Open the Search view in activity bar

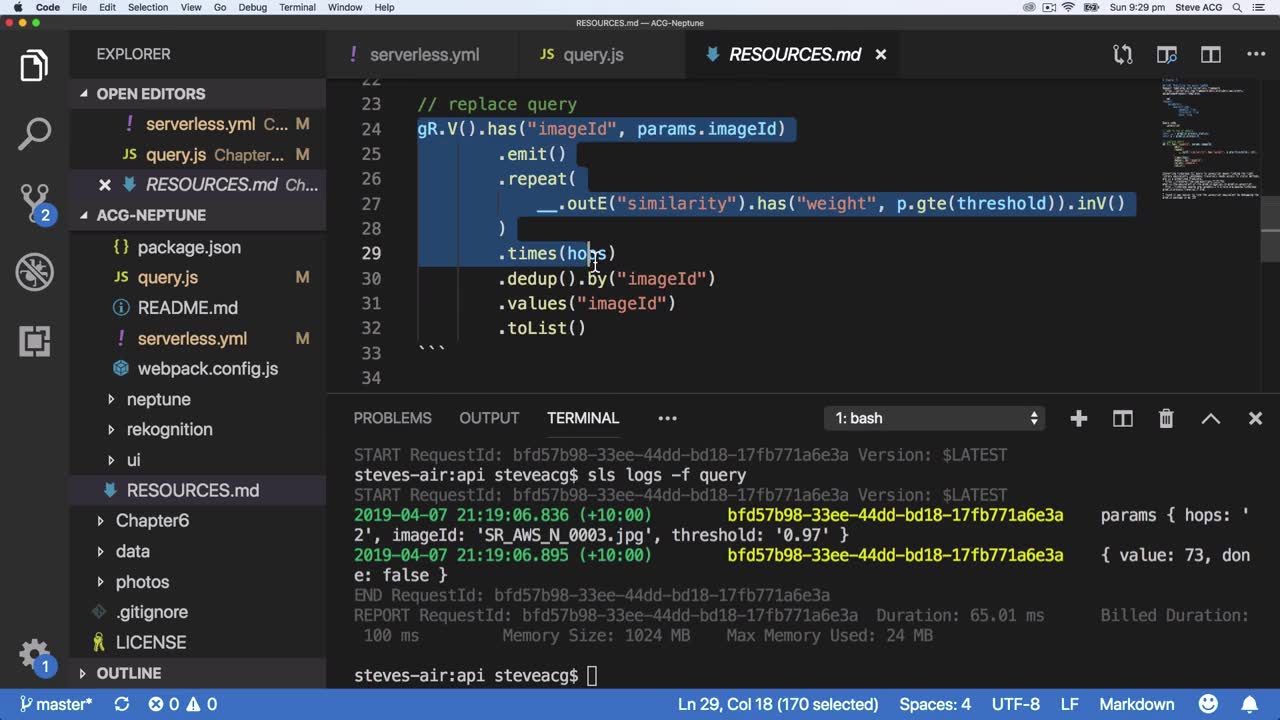point(34,134)
